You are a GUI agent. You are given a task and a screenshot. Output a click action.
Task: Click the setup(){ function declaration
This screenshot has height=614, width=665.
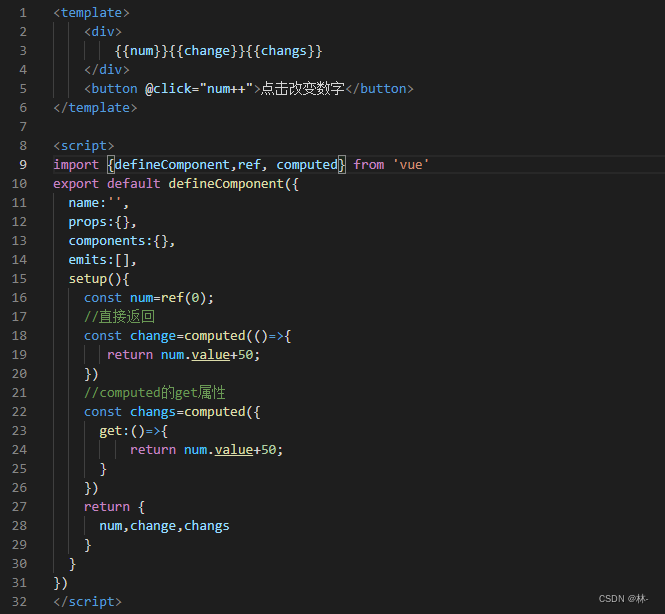point(99,279)
